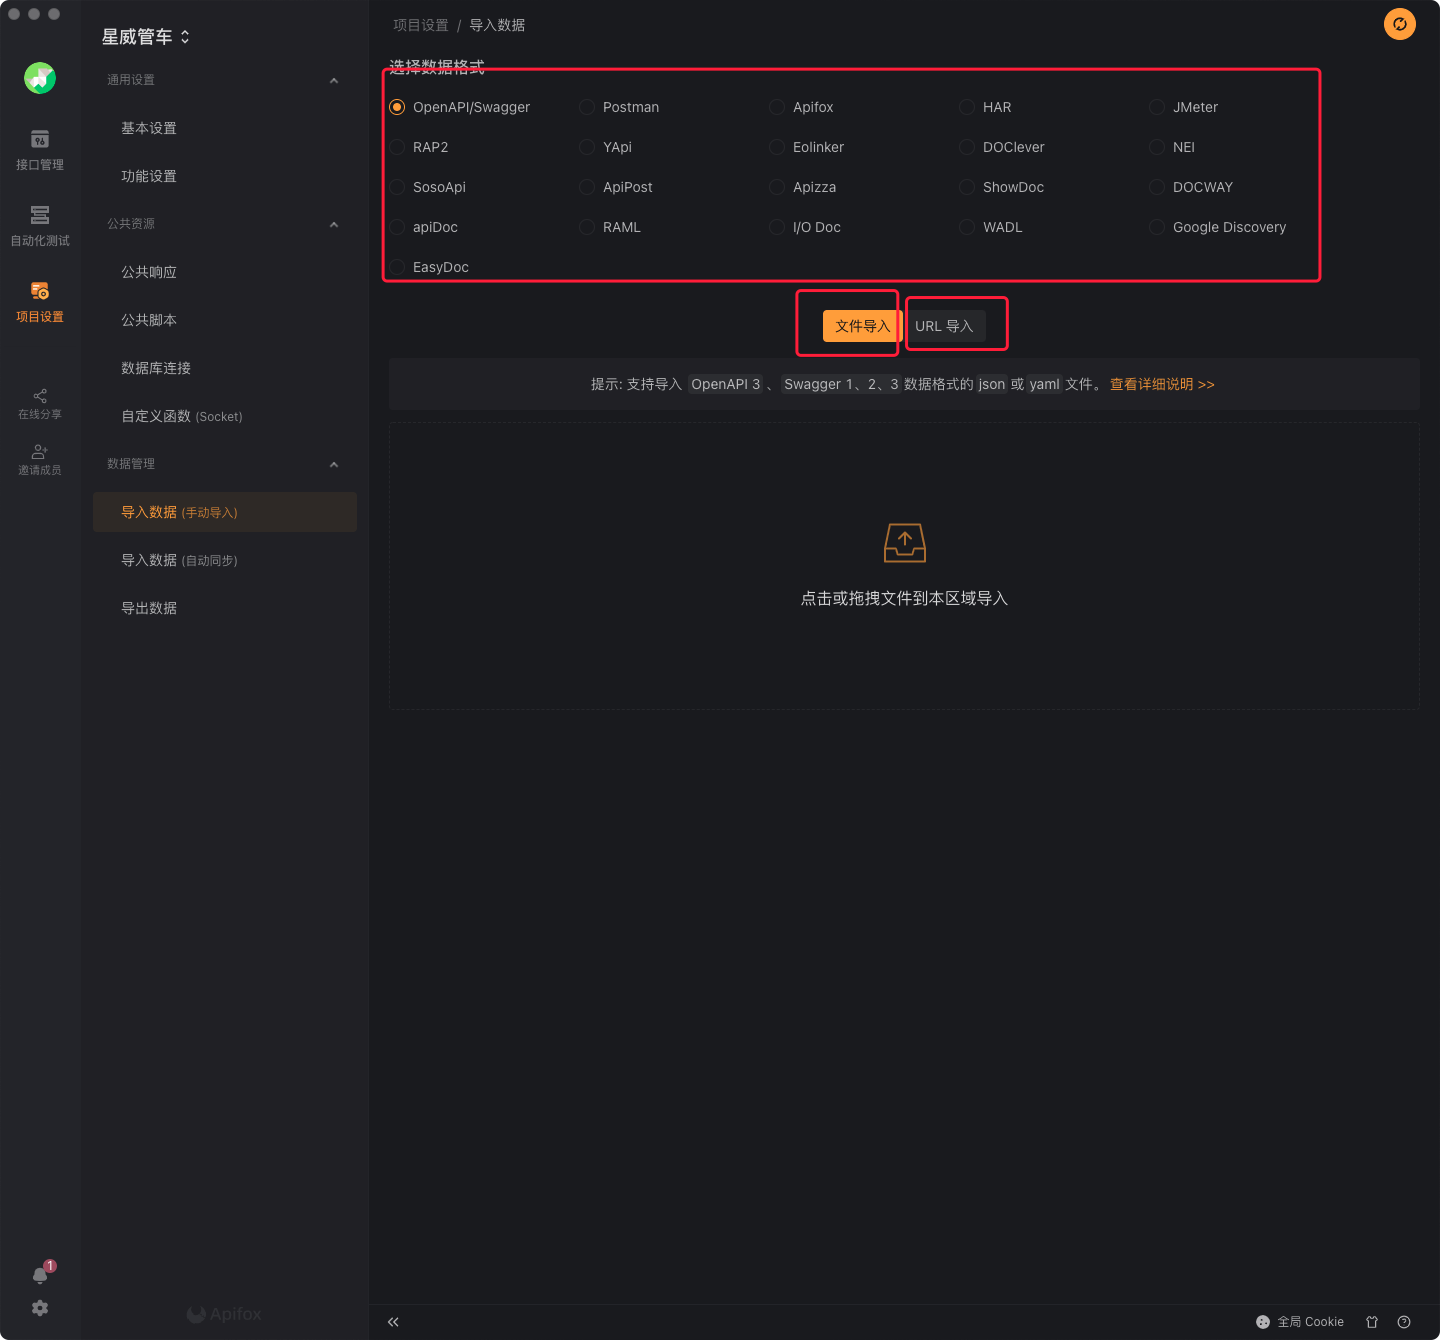Open 自定义函数 (Socket) menu item
This screenshot has height=1340, width=1440.
point(225,416)
